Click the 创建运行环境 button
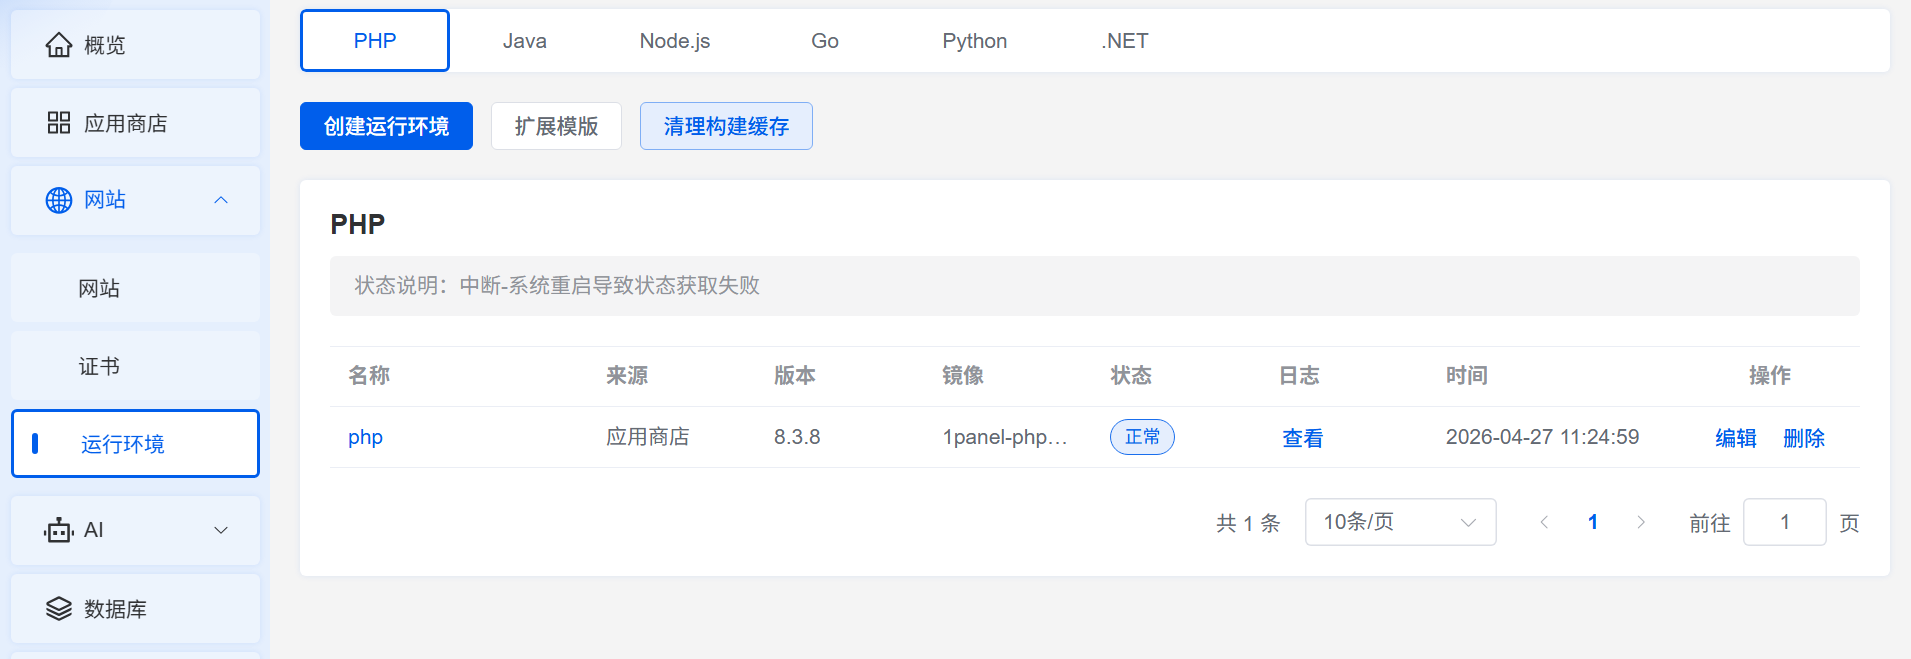Image resolution: width=1911 pixels, height=659 pixels. coord(386,126)
